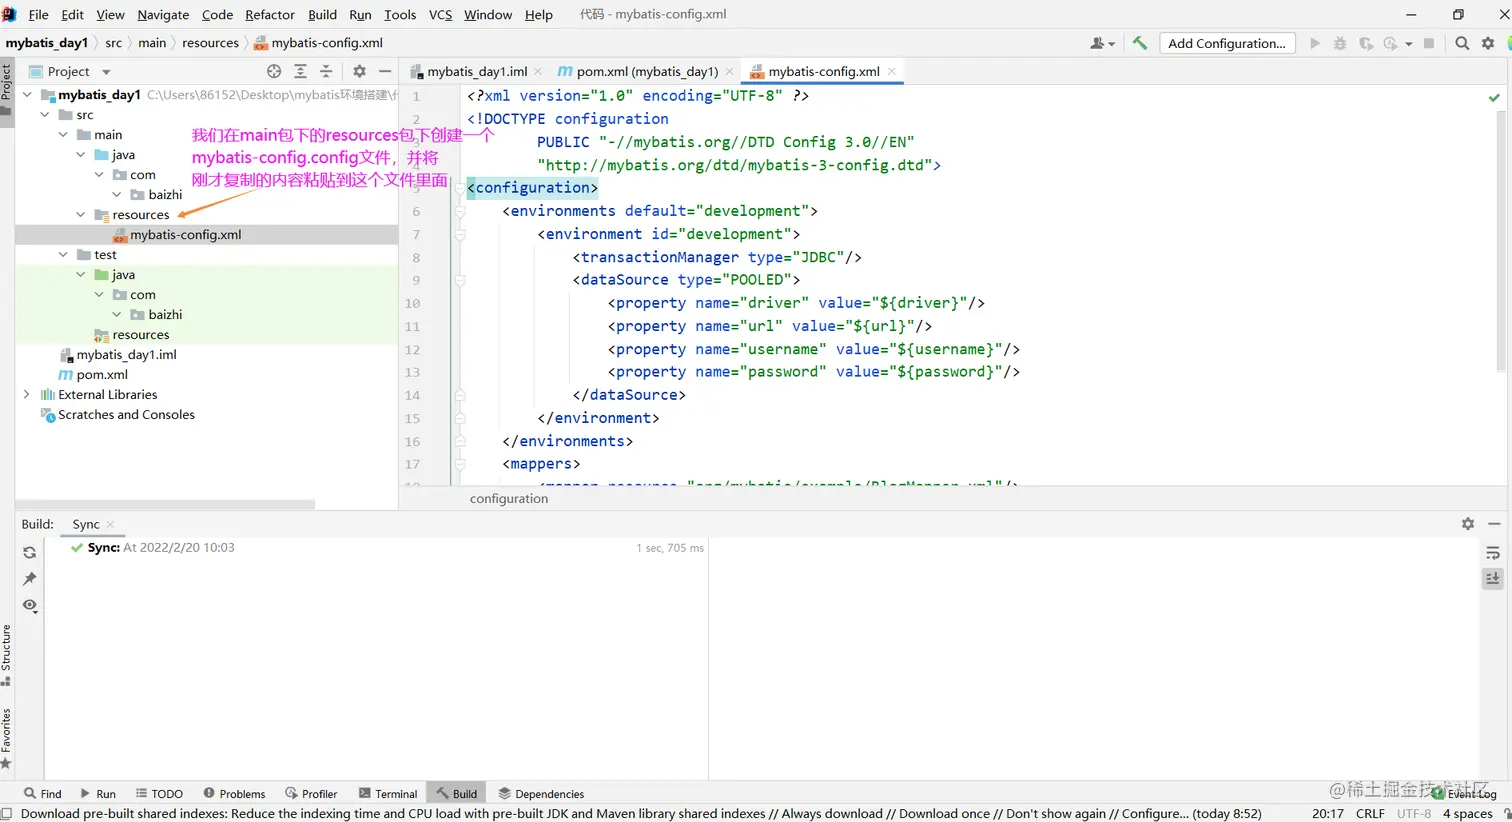The image size is (1512, 822).
Task: Open the Find tool window
Action: tap(43, 794)
